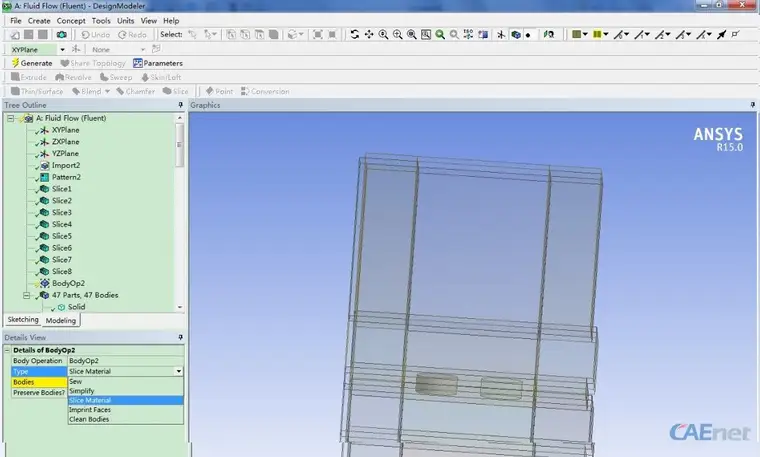This screenshot has height=457, width=760.
Task: Collapse the Details of BodyOp2 section
Action: [7, 350]
